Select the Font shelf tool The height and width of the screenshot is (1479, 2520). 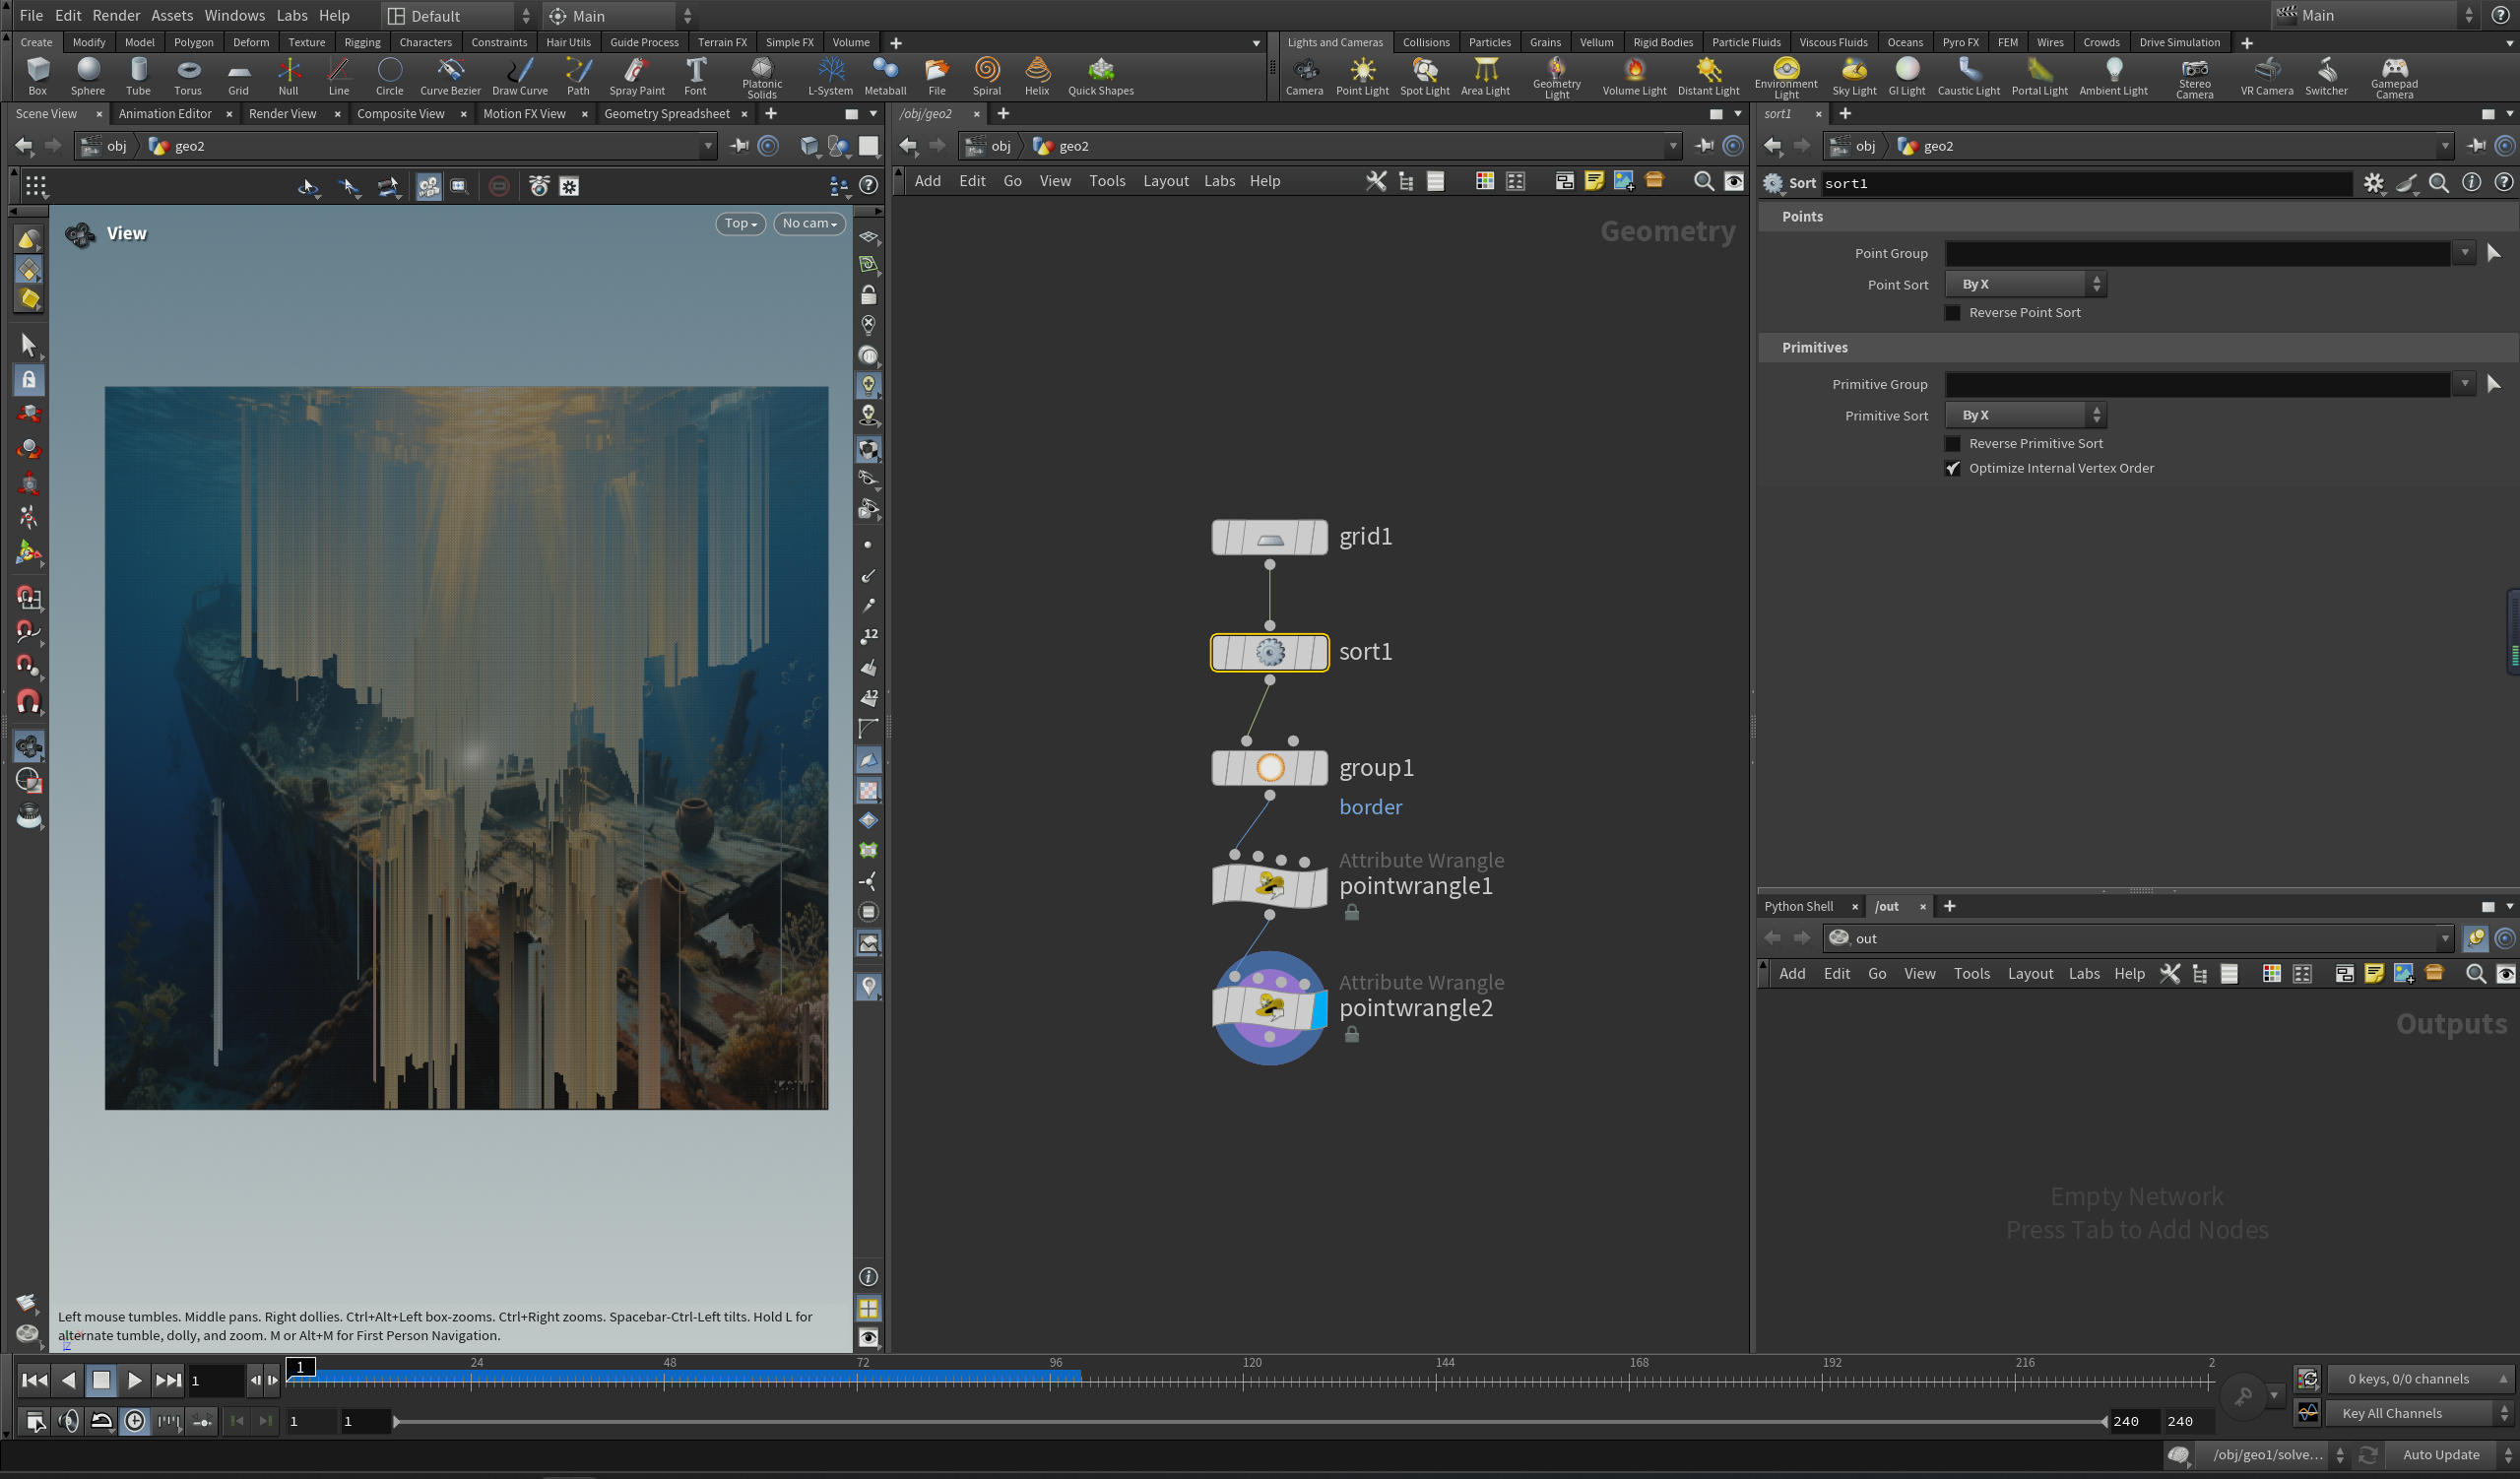[x=695, y=76]
